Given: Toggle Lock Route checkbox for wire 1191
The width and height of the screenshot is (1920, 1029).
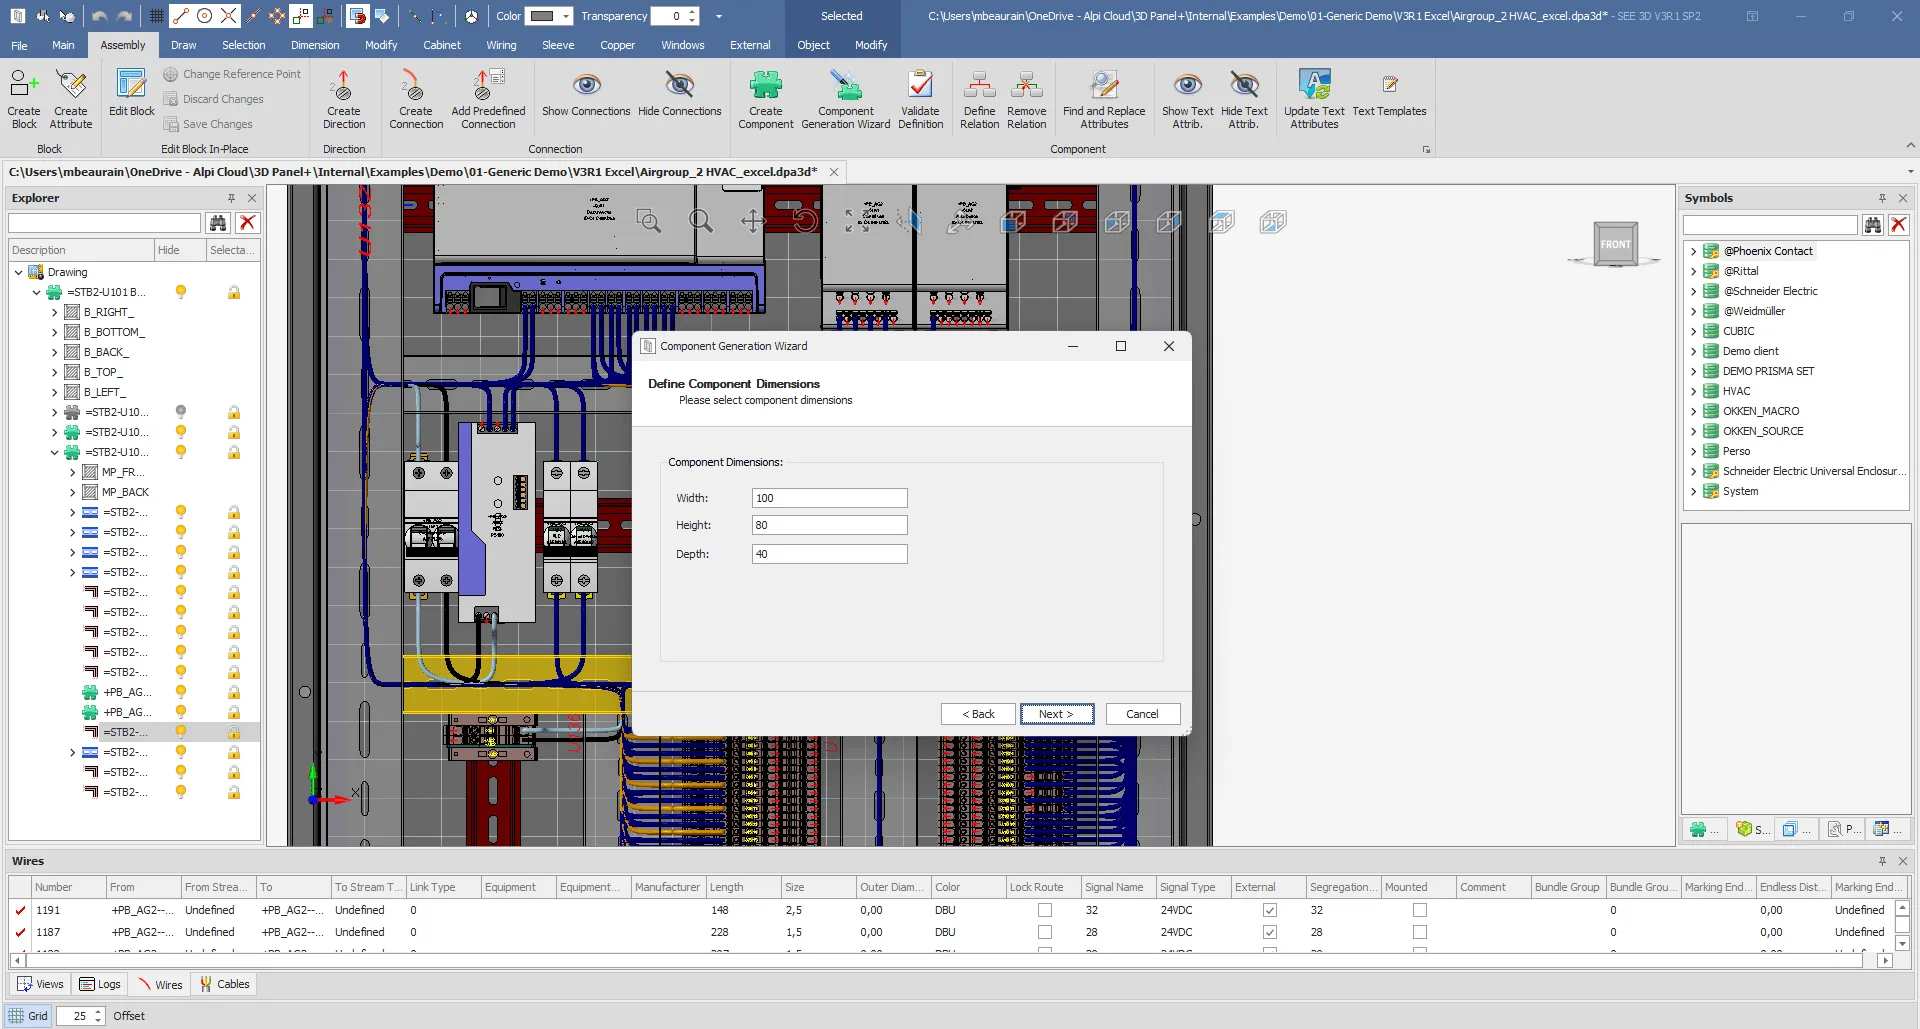Looking at the screenshot, I should coord(1045,910).
